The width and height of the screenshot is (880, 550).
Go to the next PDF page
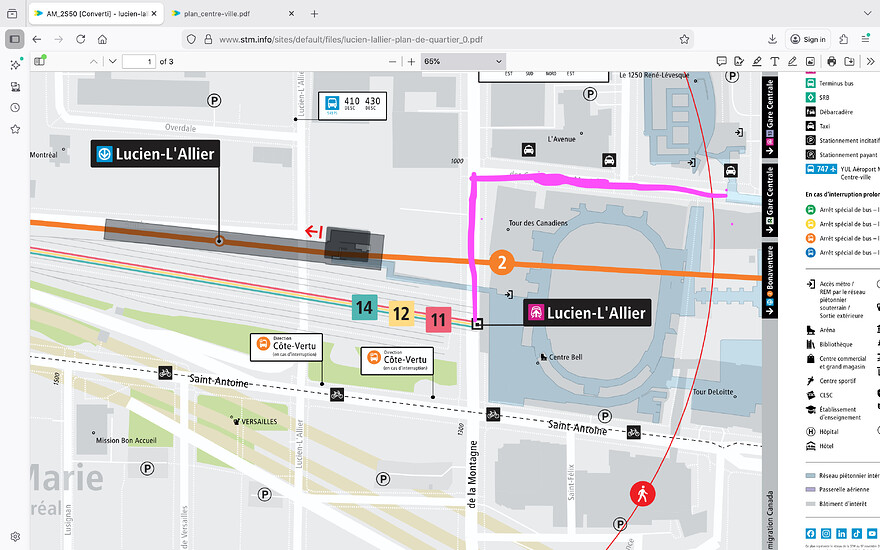[x=112, y=61]
